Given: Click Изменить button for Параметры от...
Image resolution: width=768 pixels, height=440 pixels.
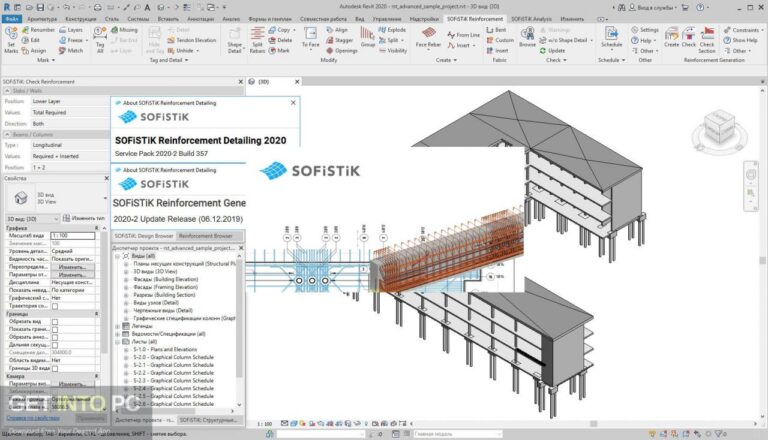Looking at the screenshot, I should coord(72,275).
